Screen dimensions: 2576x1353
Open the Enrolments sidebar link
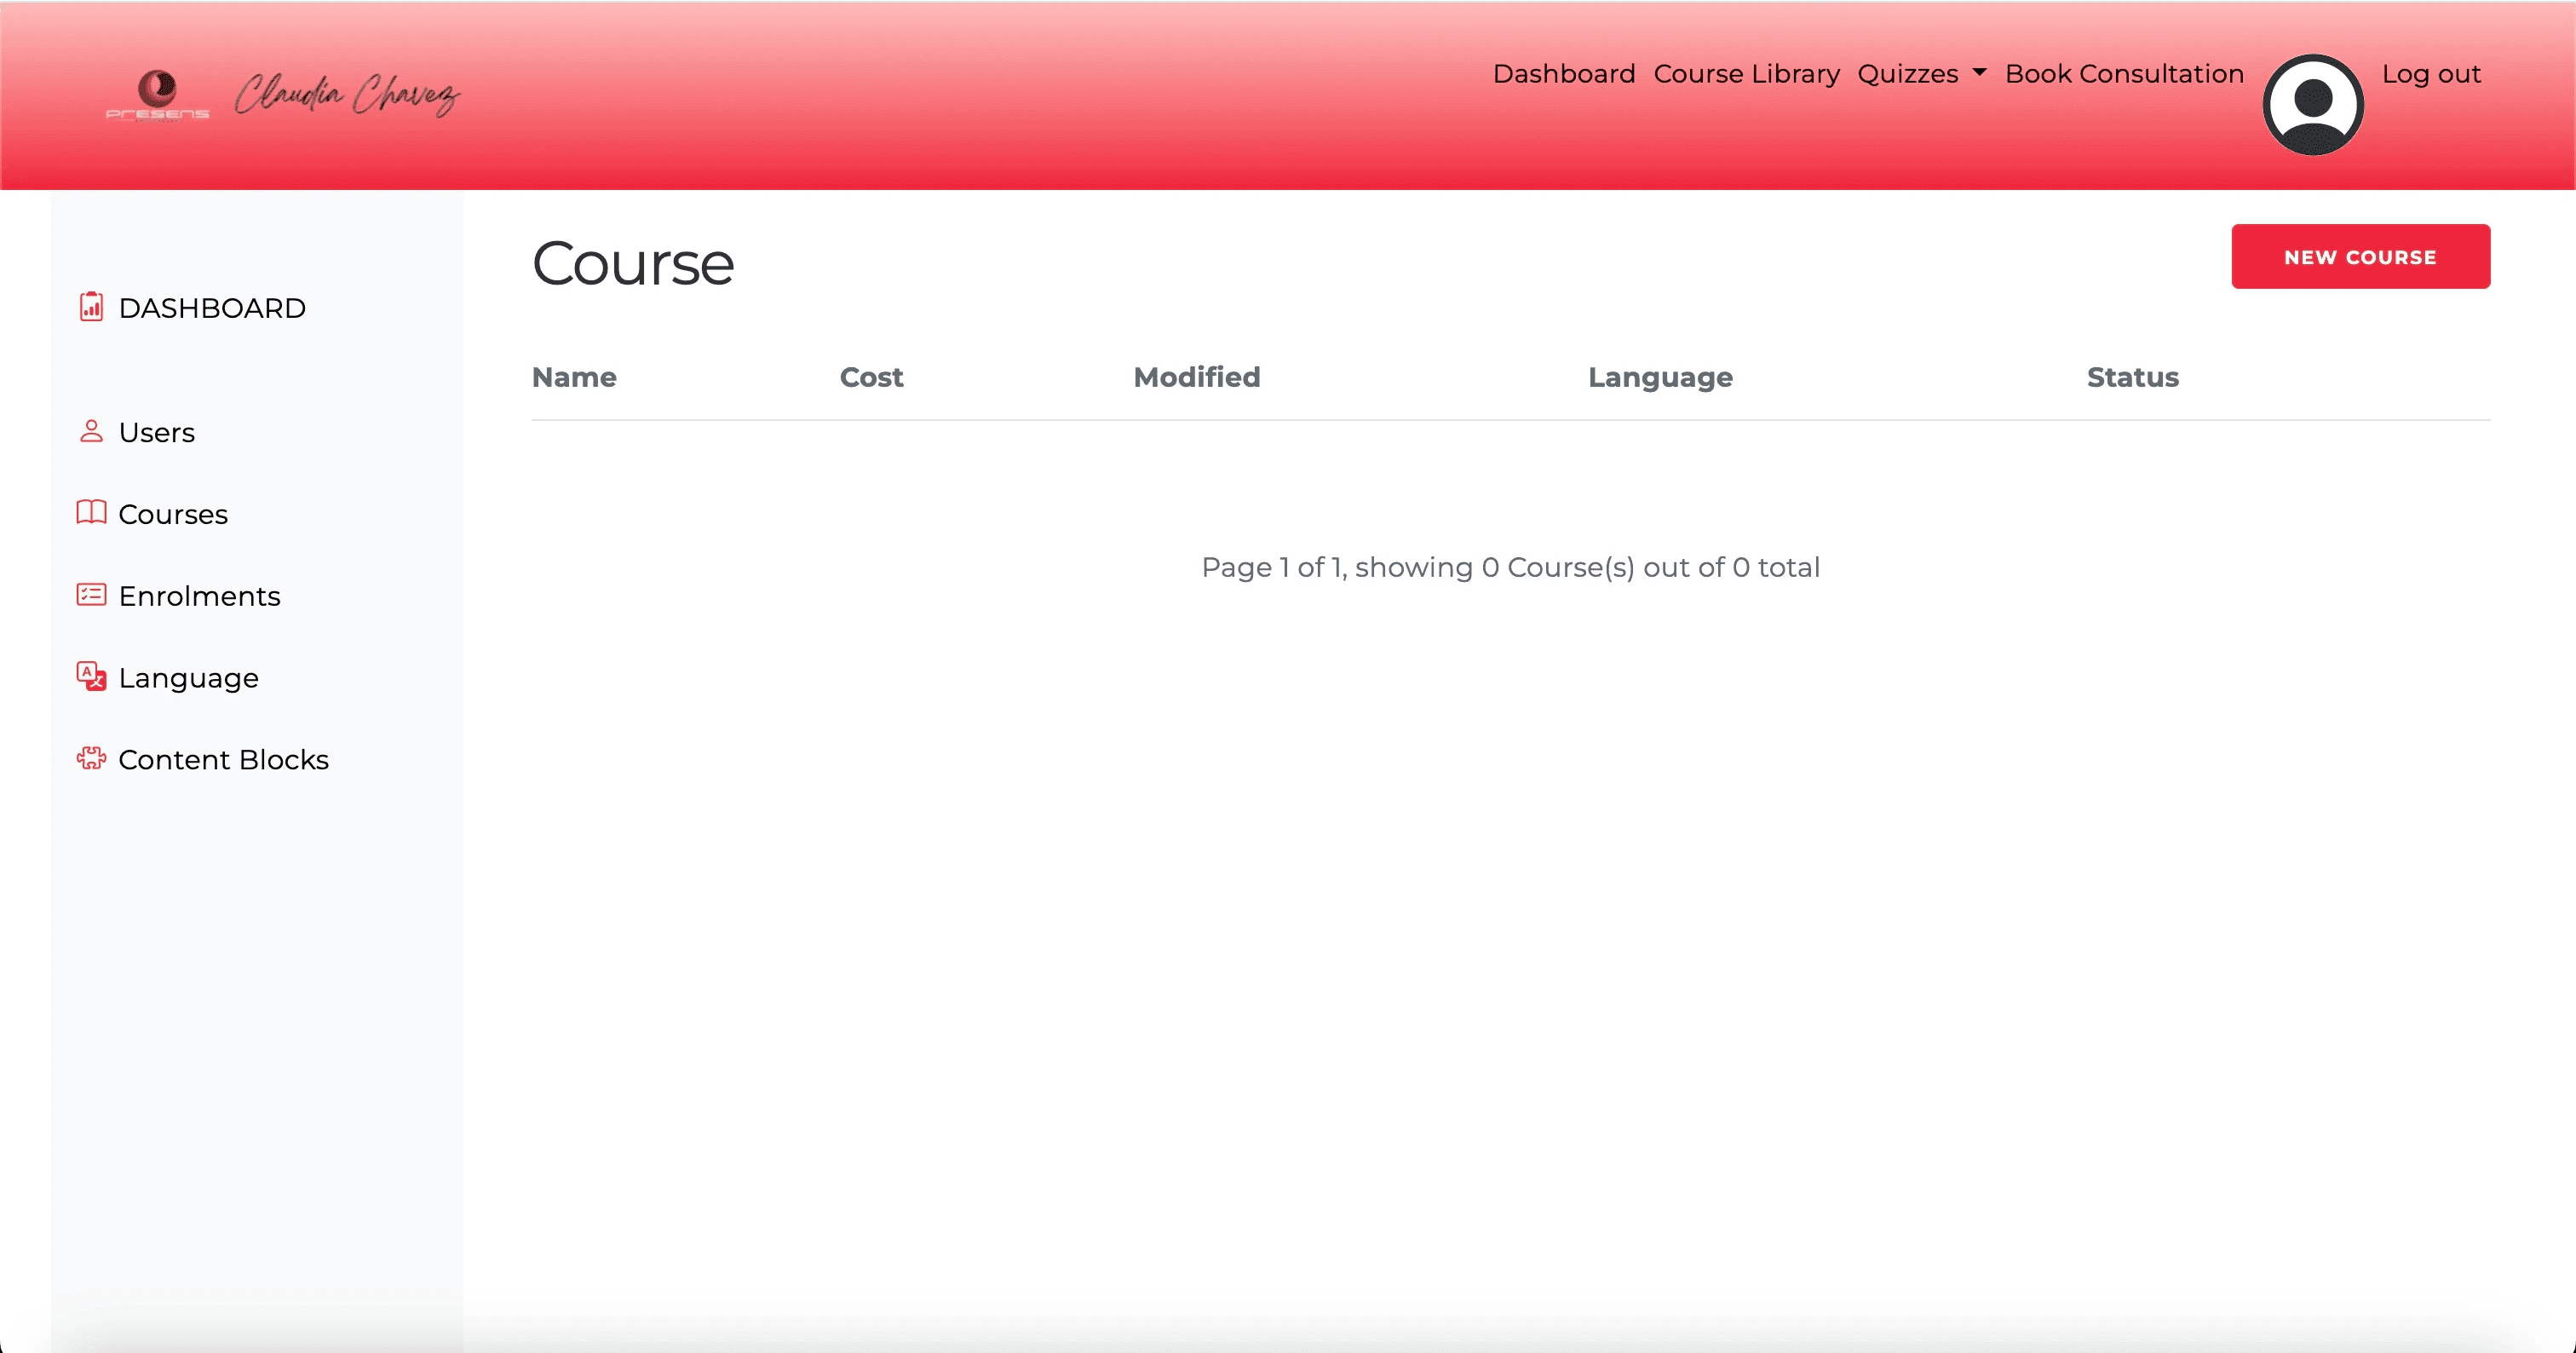coord(199,596)
